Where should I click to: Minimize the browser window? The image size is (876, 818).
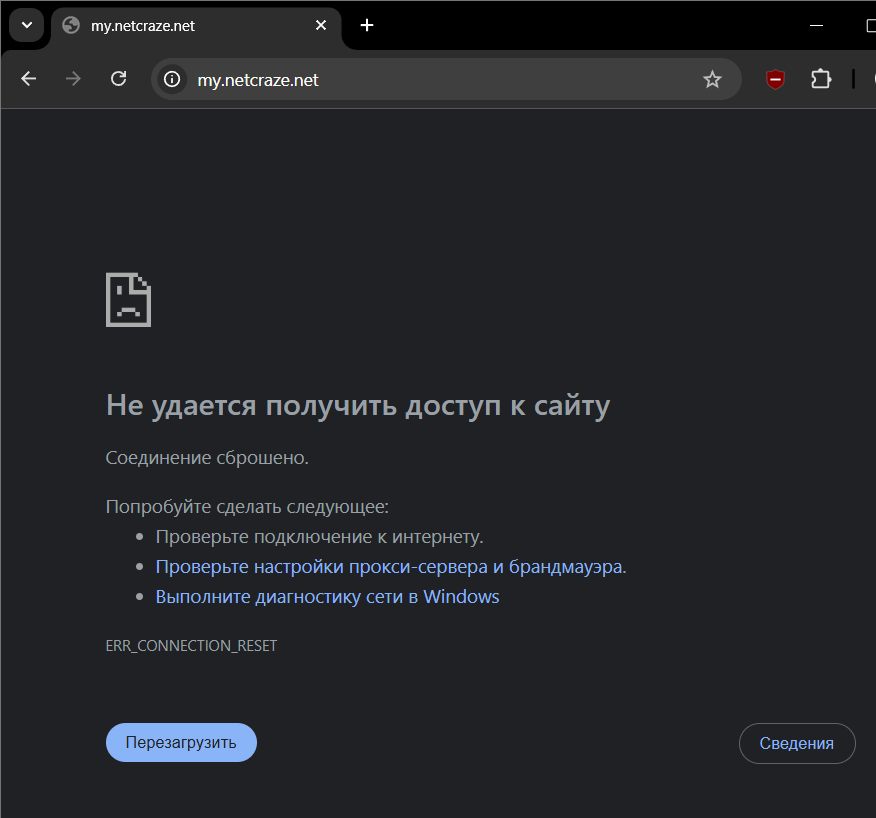coord(817,25)
